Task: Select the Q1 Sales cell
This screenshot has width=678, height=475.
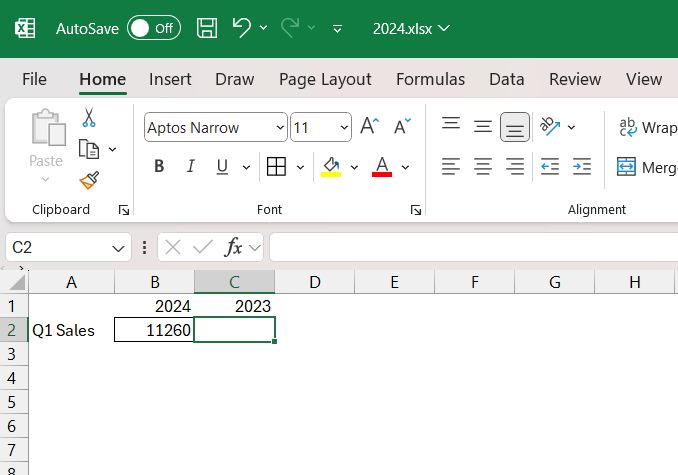Action: coord(71,330)
